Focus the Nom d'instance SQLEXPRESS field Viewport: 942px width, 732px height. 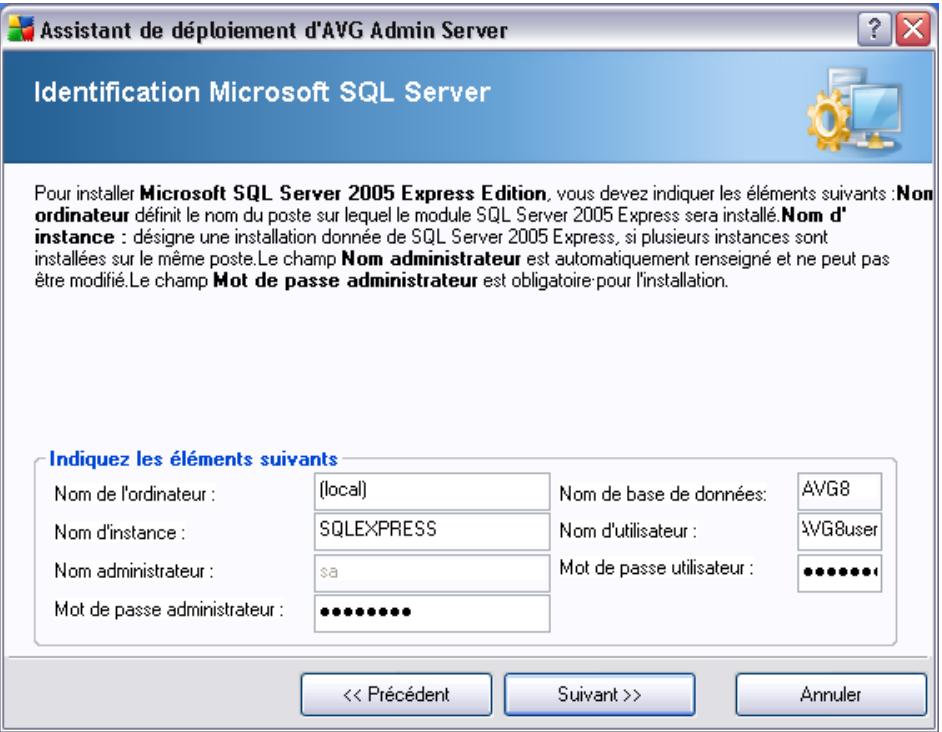click(x=431, y=531)
